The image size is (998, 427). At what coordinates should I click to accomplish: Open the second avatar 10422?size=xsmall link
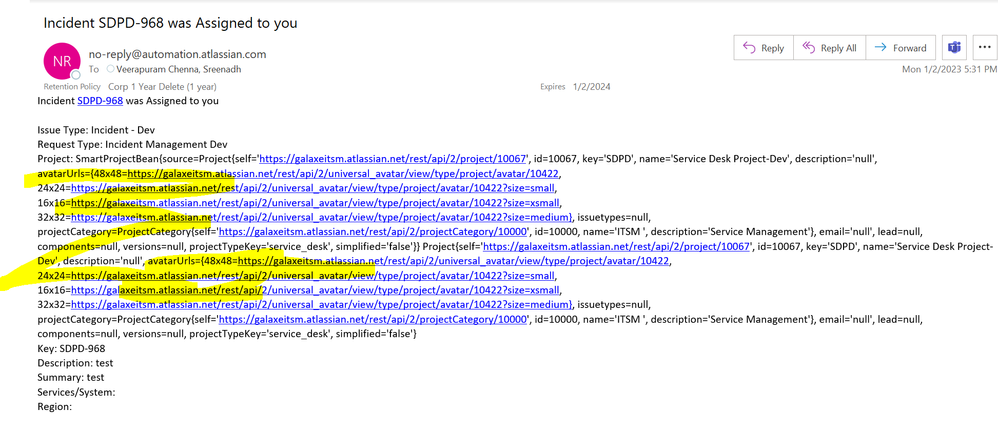point(316,291)
